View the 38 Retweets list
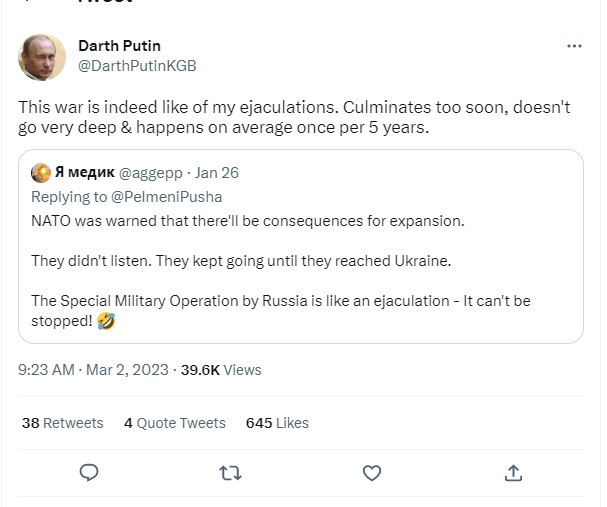This screenshot has height=507, width=607. [x=63, y=423]
